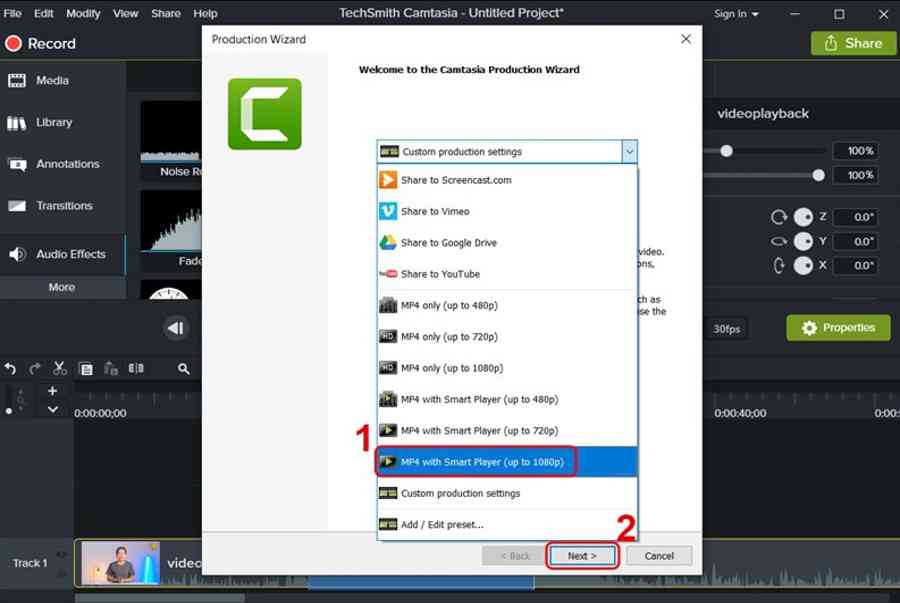The width and height of the screenshot is (900, 603).
Task: Click the Cut scissors icon
Action: tap(60, 368)
